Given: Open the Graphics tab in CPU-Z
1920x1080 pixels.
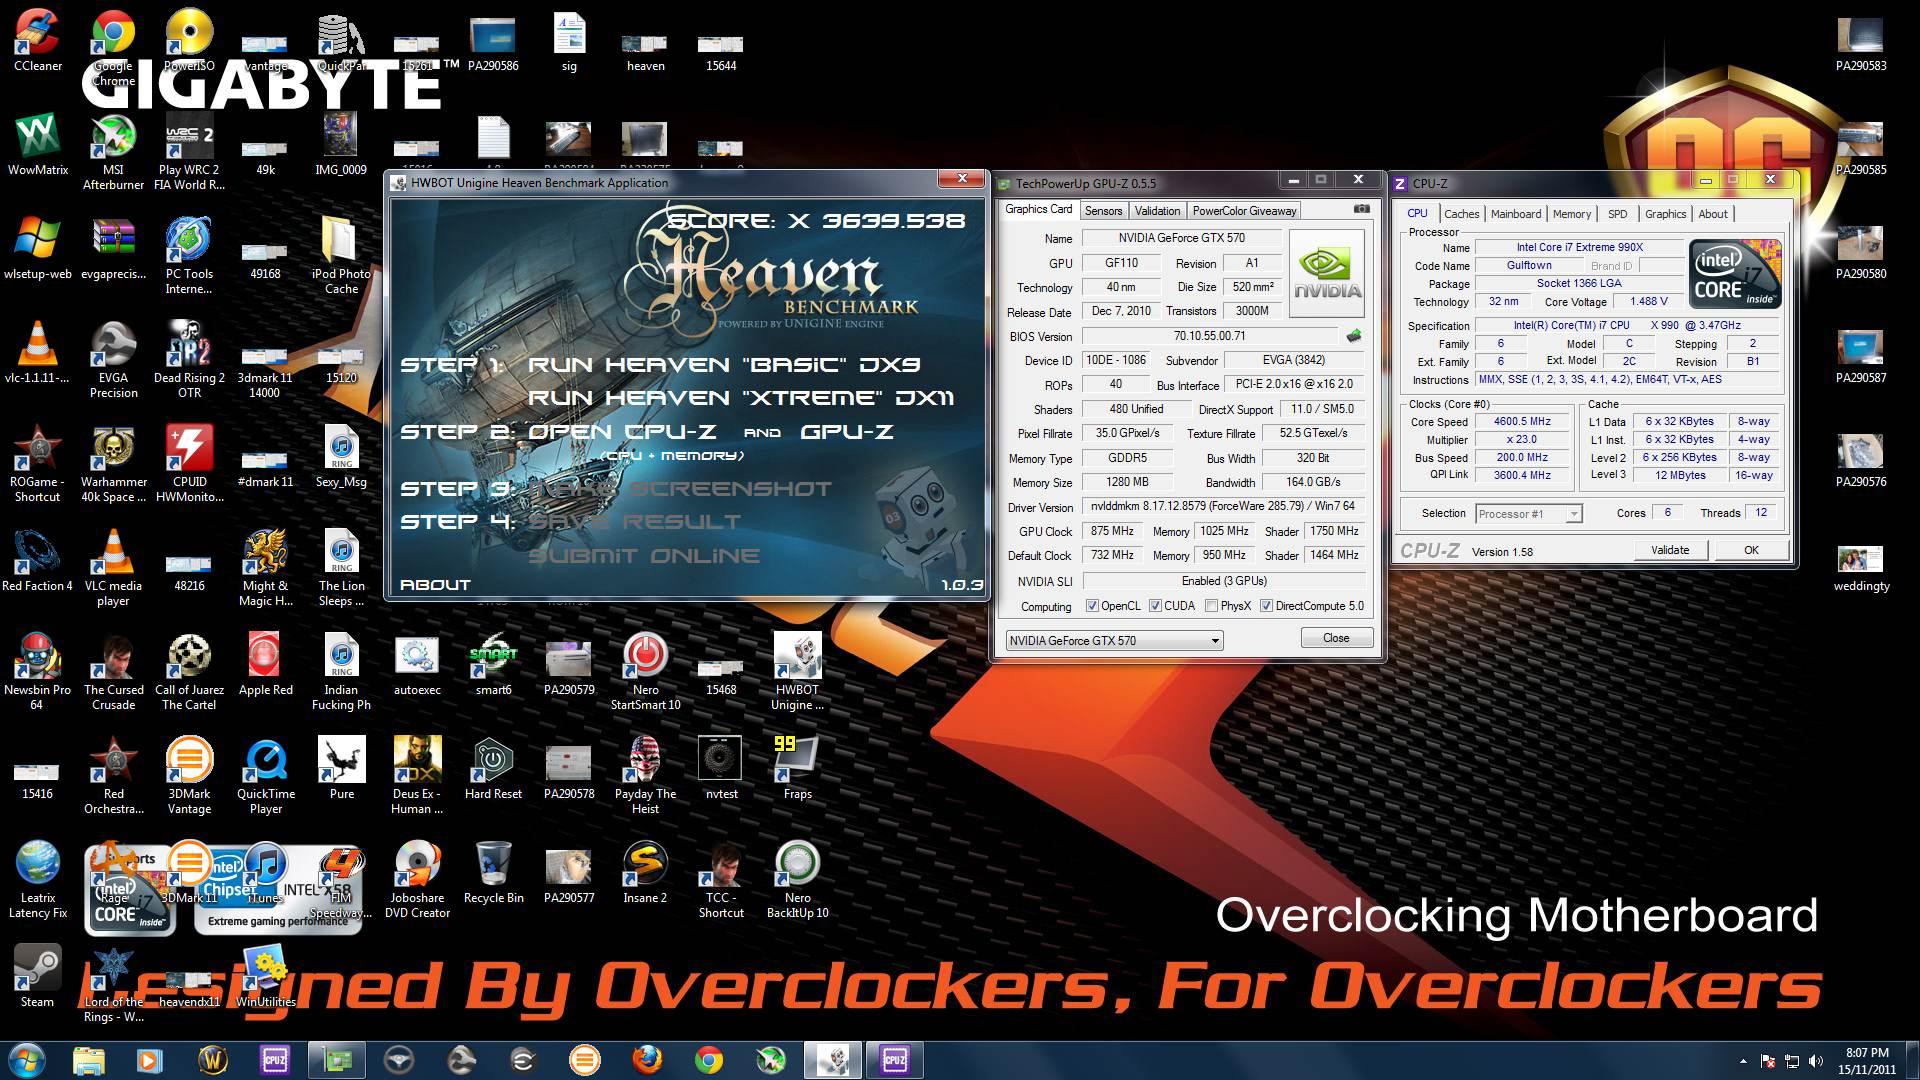Looking at the screenshot, I should (1665, 214).
